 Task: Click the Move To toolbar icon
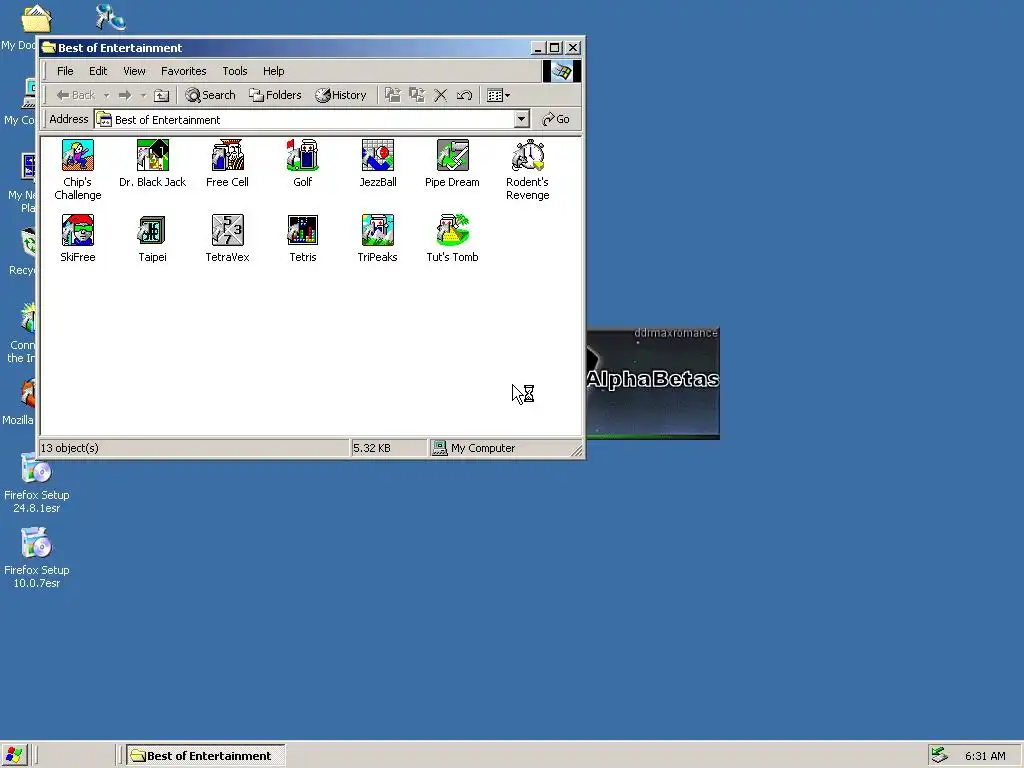pyautogui.click(x=392, y=95)
